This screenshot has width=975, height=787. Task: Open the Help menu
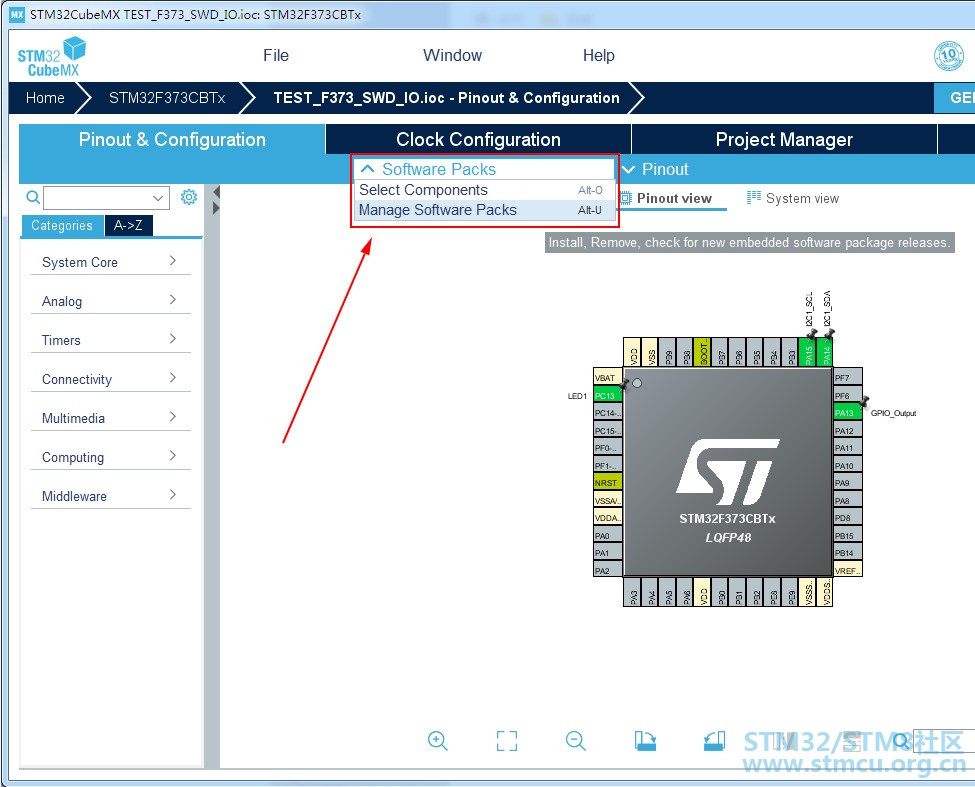[598, 55]
